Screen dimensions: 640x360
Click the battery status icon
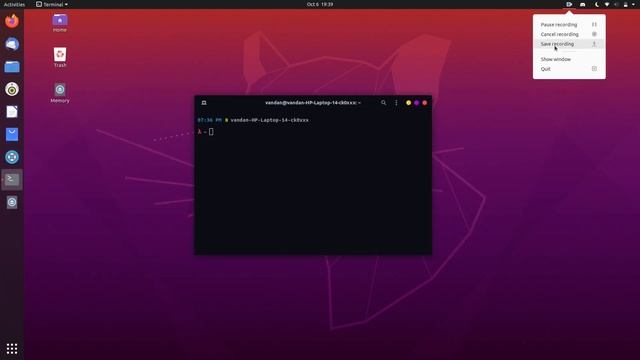(x=625, y=4)
